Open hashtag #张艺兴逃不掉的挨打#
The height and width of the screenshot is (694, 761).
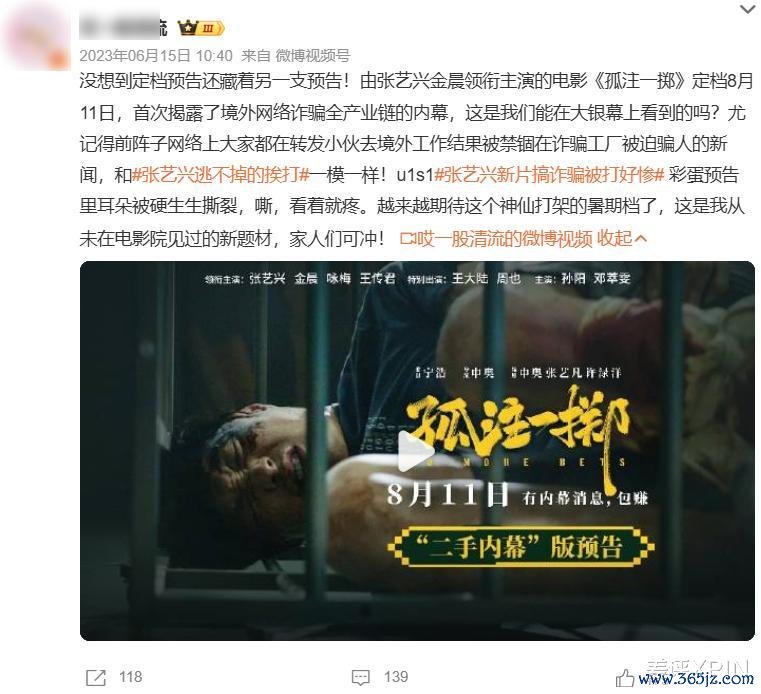click(x=221, y=175)
